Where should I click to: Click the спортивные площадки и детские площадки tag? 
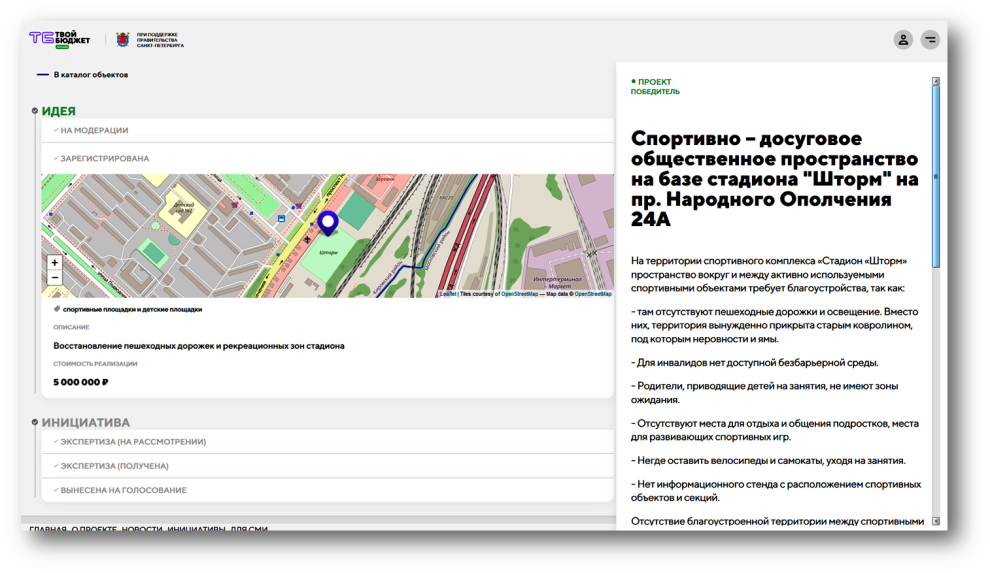133,309
